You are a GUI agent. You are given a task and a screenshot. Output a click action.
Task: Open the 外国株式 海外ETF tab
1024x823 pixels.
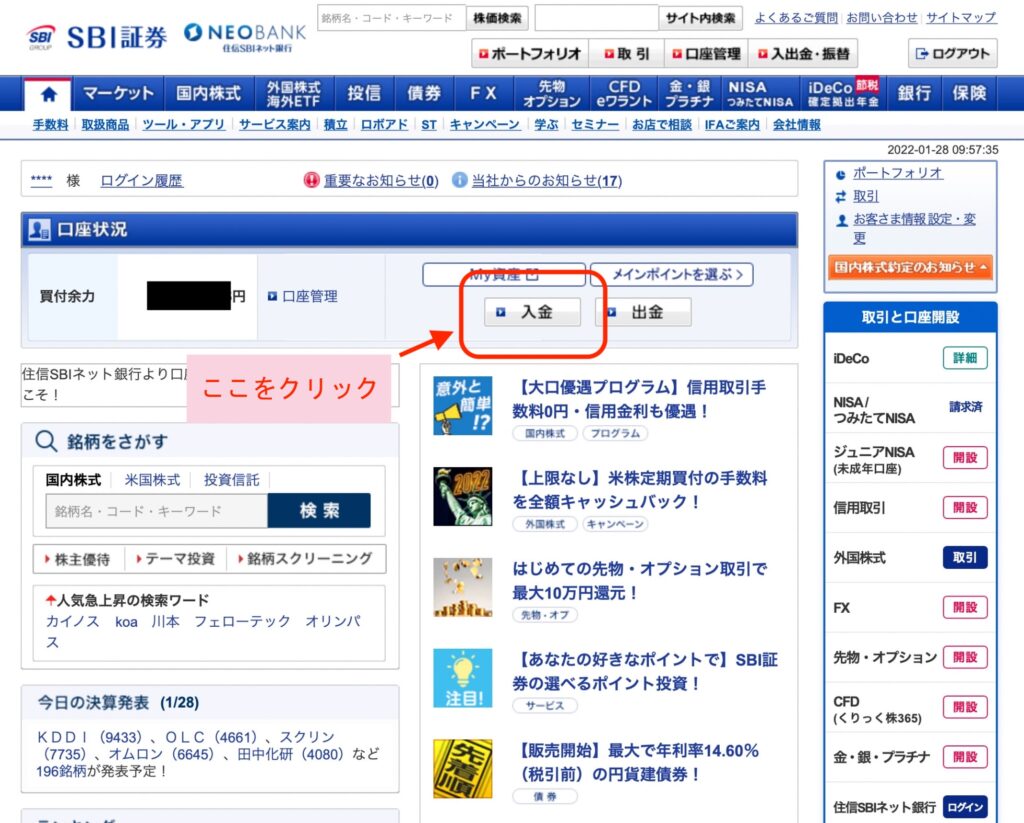click(293, 93)
